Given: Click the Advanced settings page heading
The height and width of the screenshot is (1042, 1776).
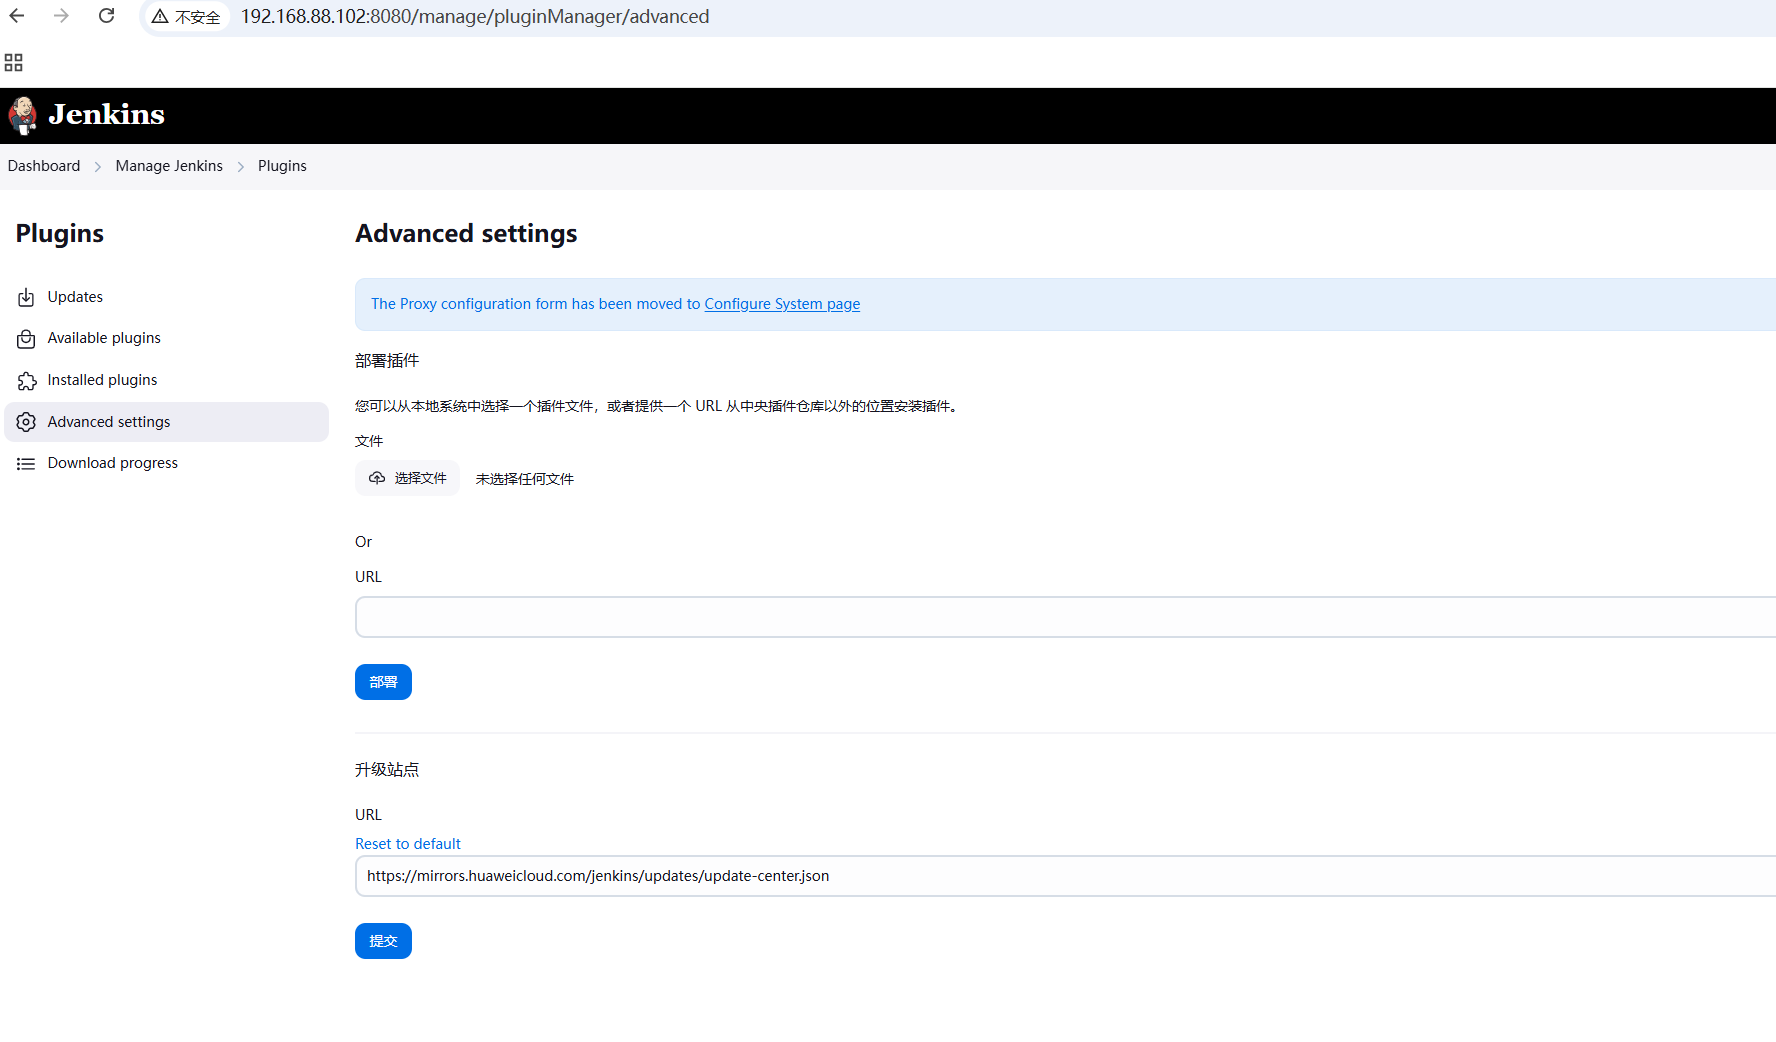Looking at the screenshot, I should pos(467,234).
